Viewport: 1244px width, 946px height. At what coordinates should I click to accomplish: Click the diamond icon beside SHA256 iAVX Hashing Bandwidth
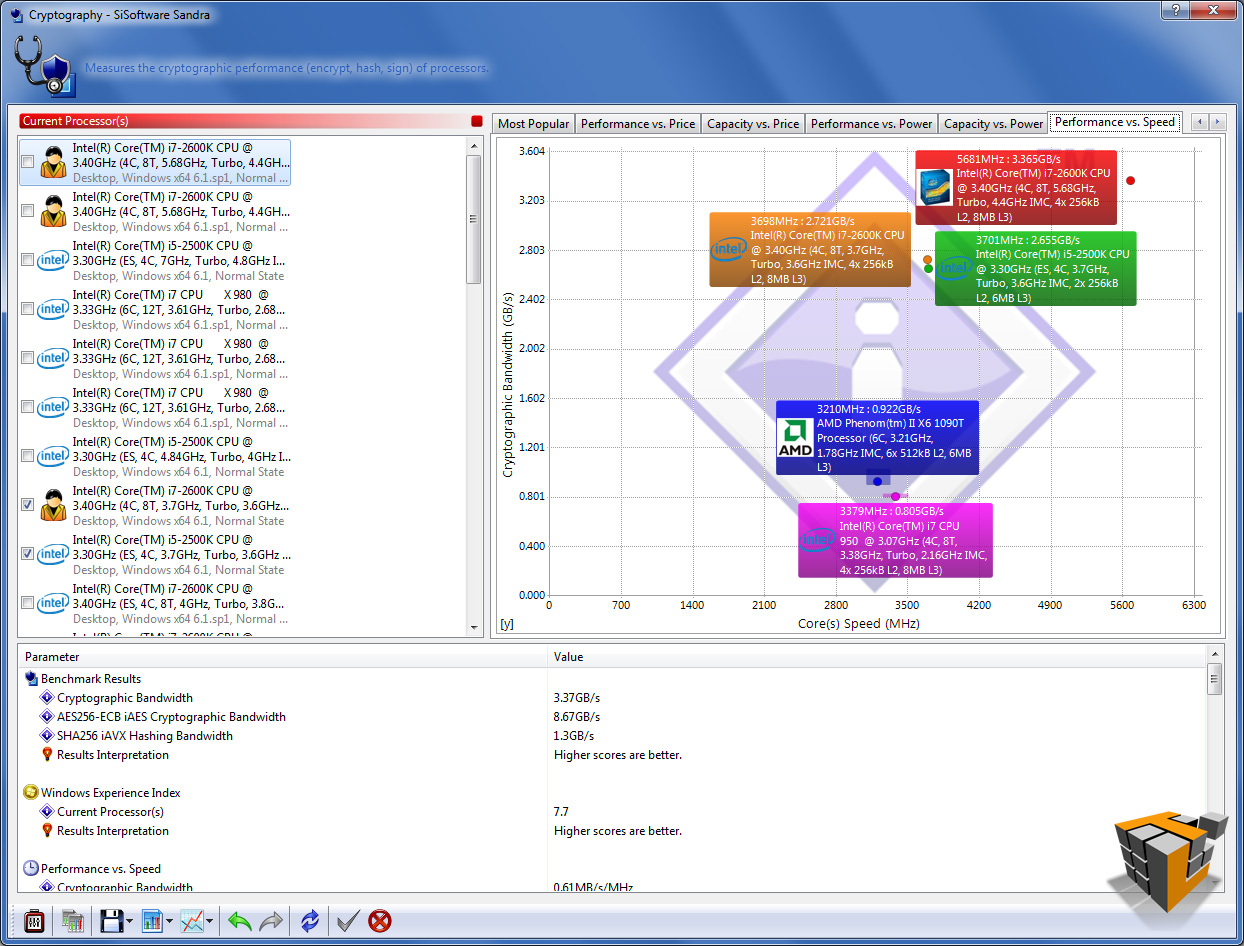pyautogui.click(x=46, y=736)
